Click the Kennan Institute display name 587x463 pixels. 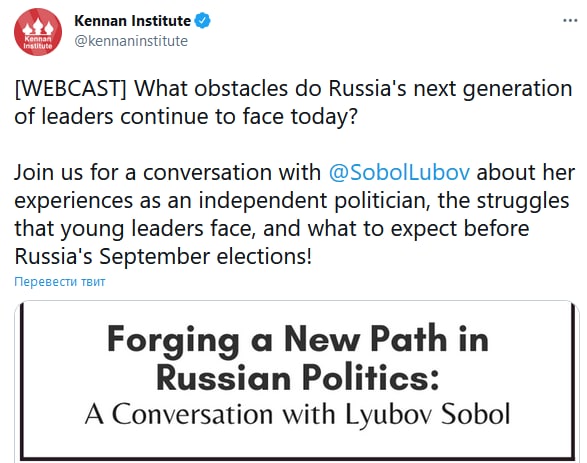[x=133, y=21]
